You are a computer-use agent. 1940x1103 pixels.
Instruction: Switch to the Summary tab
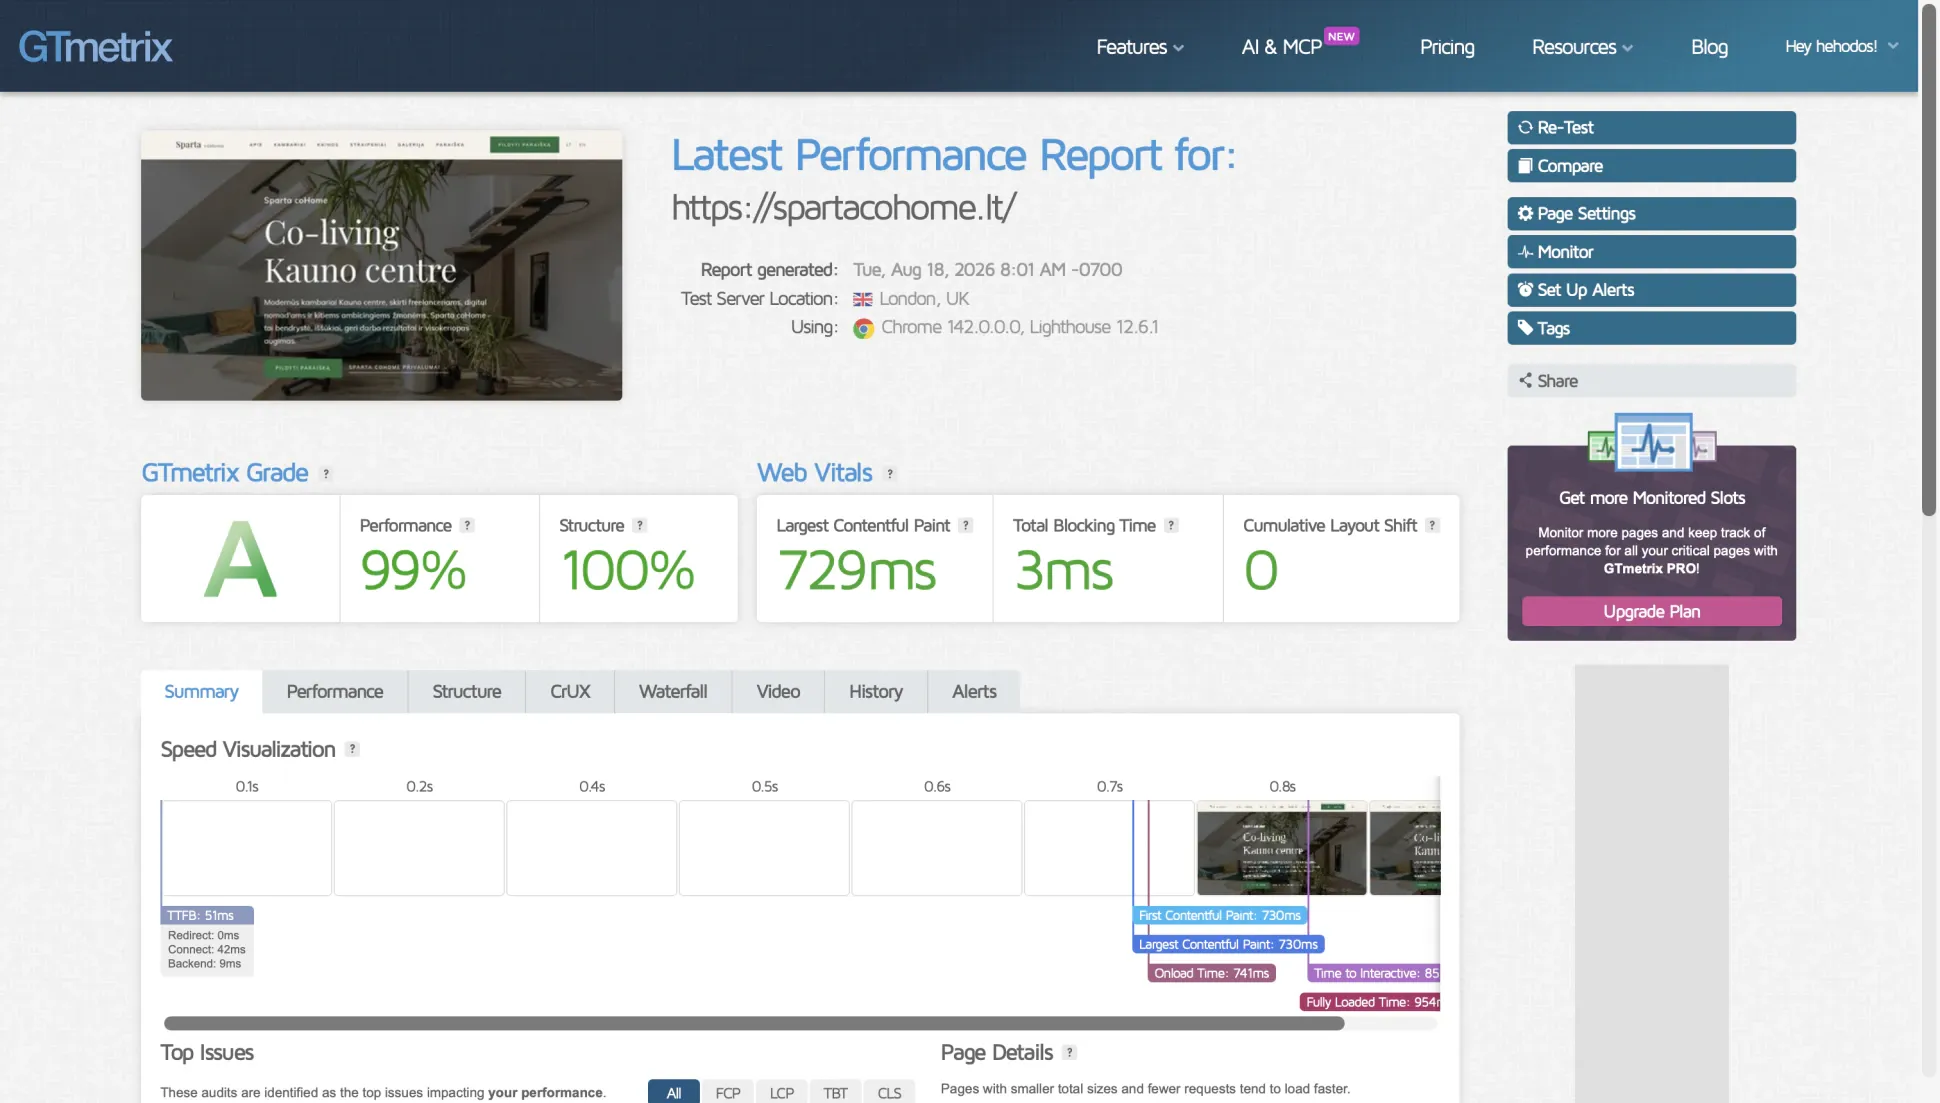click(201, 692)
